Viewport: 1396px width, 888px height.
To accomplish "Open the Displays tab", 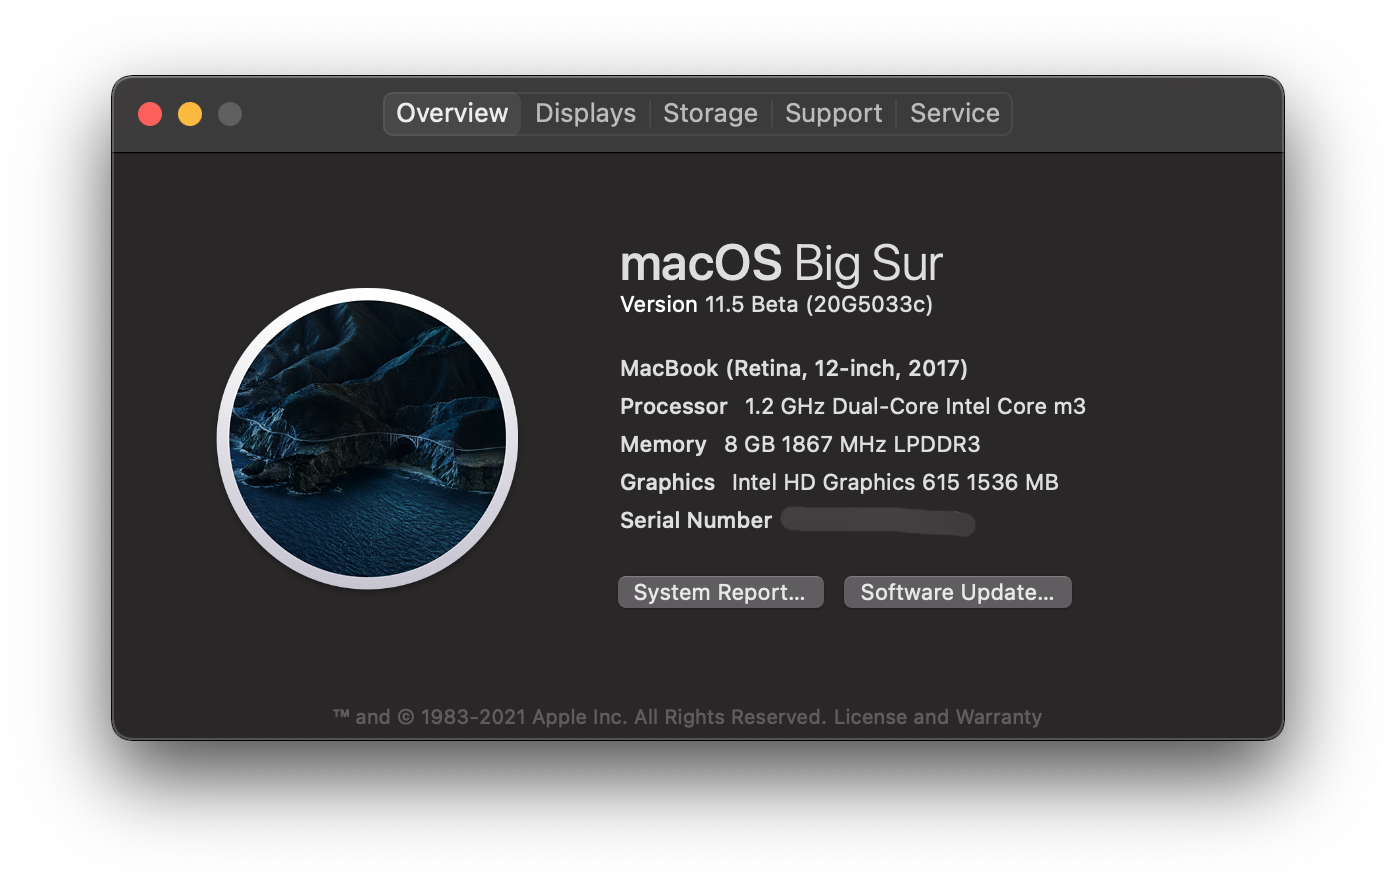I will click(585, 113).
